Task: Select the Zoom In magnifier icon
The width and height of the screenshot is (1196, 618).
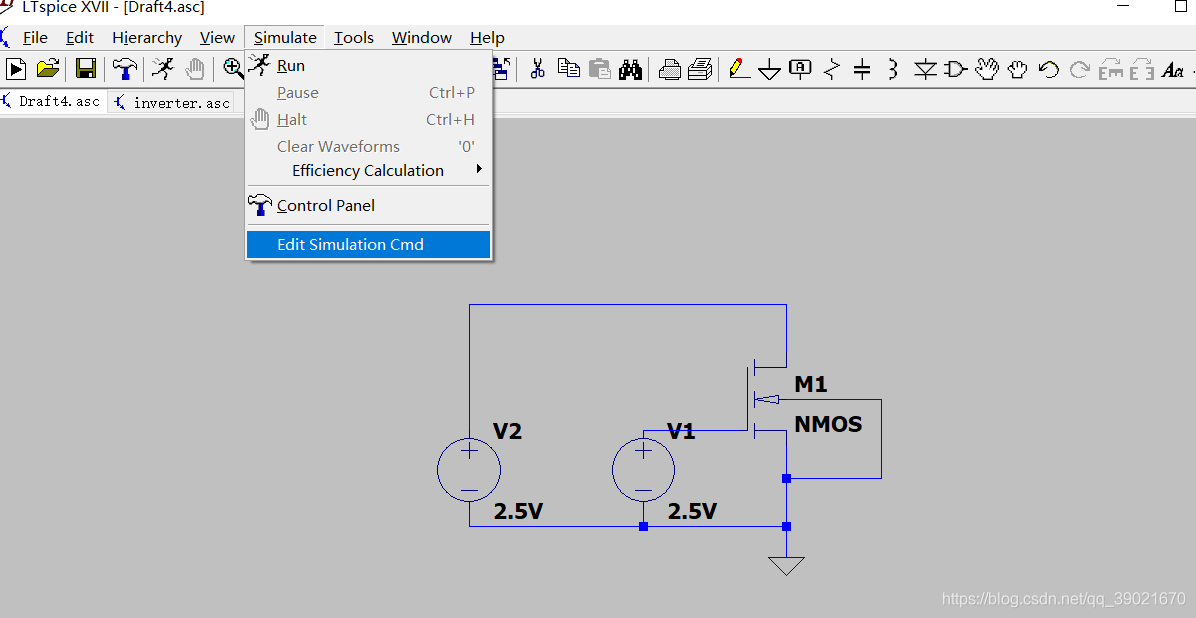Action: coord(233,69)
